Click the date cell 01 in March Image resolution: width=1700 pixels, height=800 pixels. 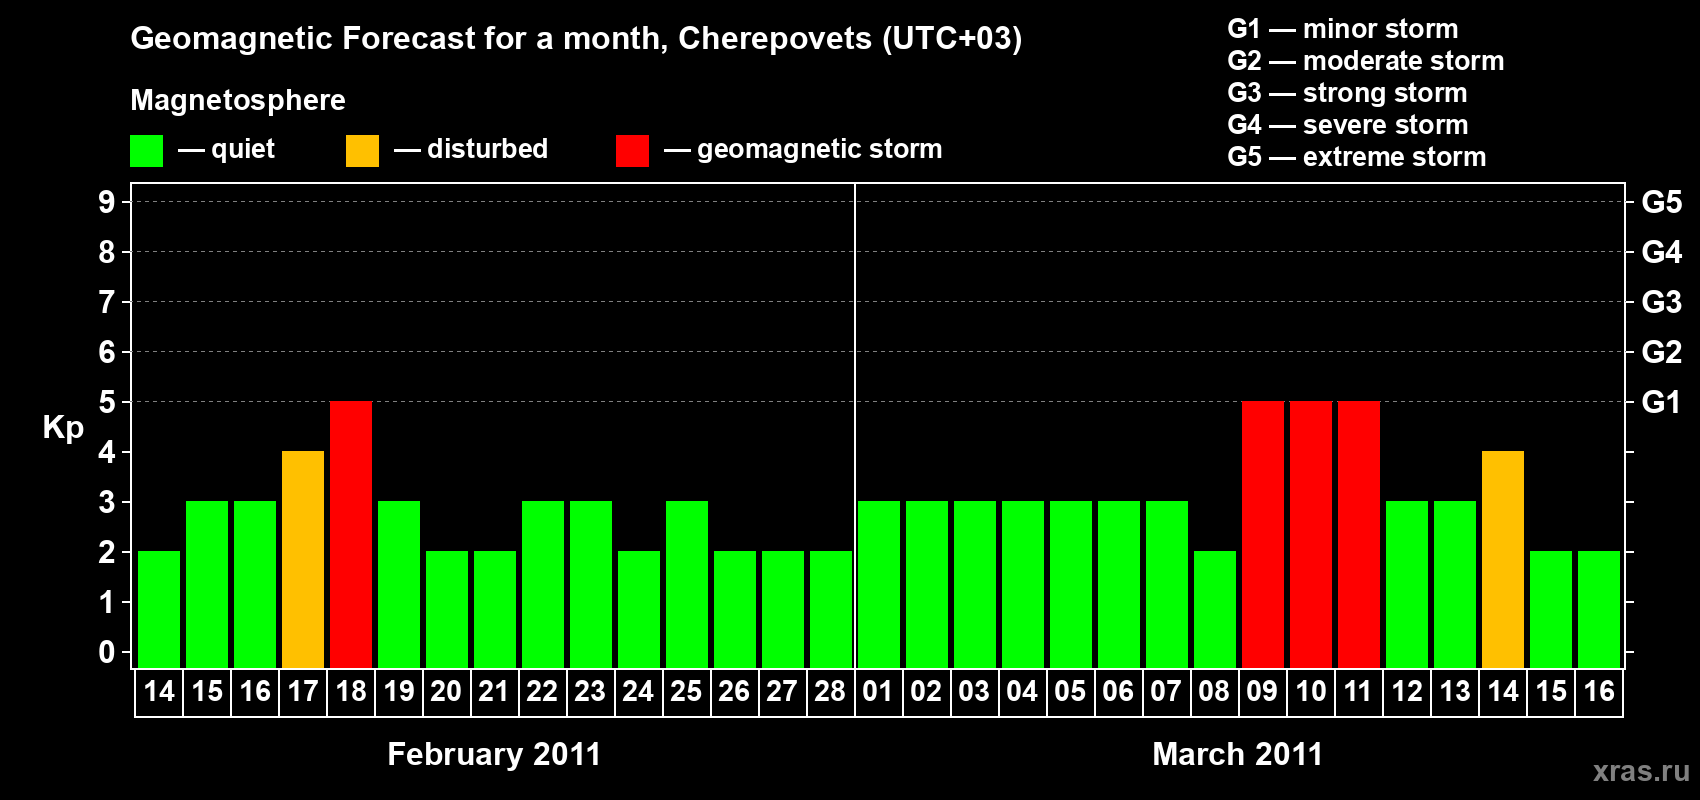tap(878, 692)
